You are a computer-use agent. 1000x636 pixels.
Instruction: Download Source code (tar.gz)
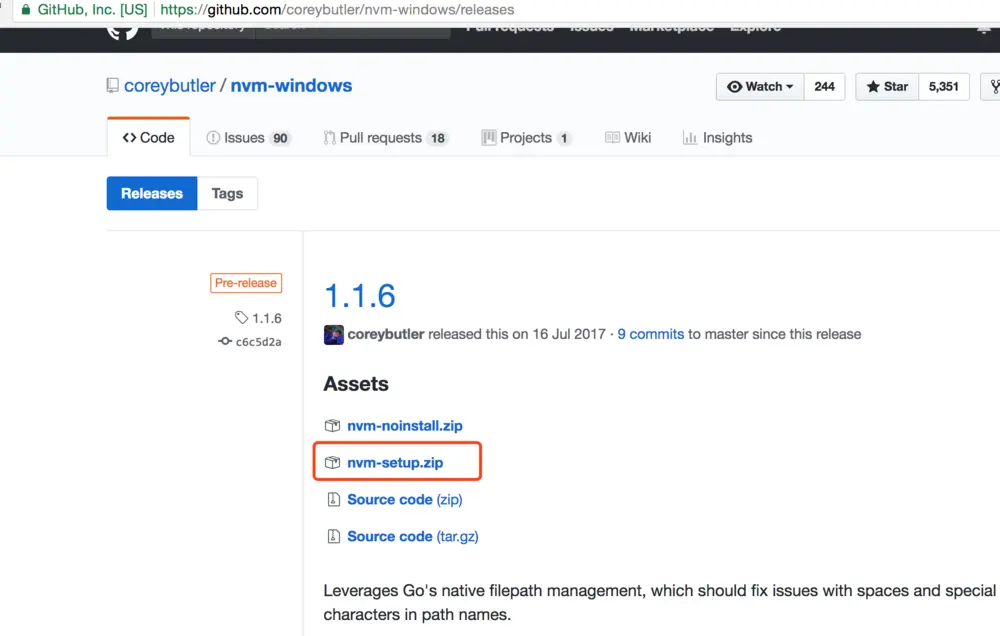click(x=413, y=536)
